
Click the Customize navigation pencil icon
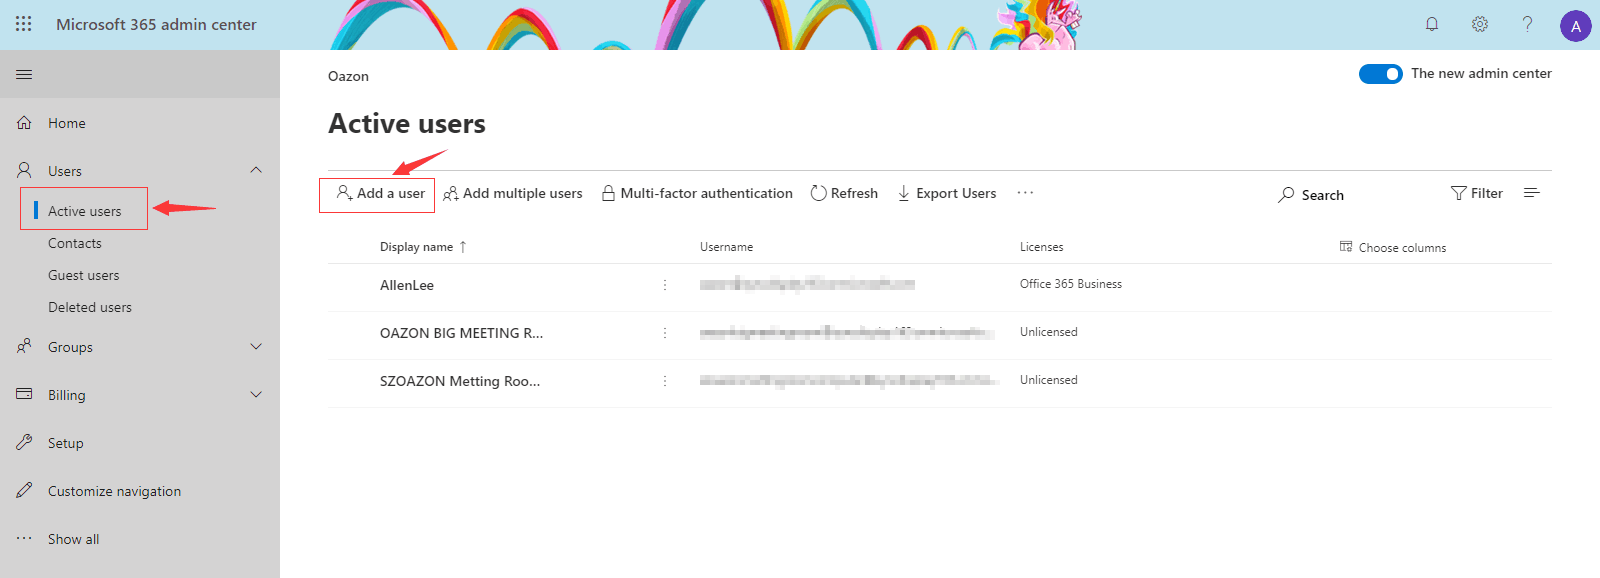click(24, 490)
